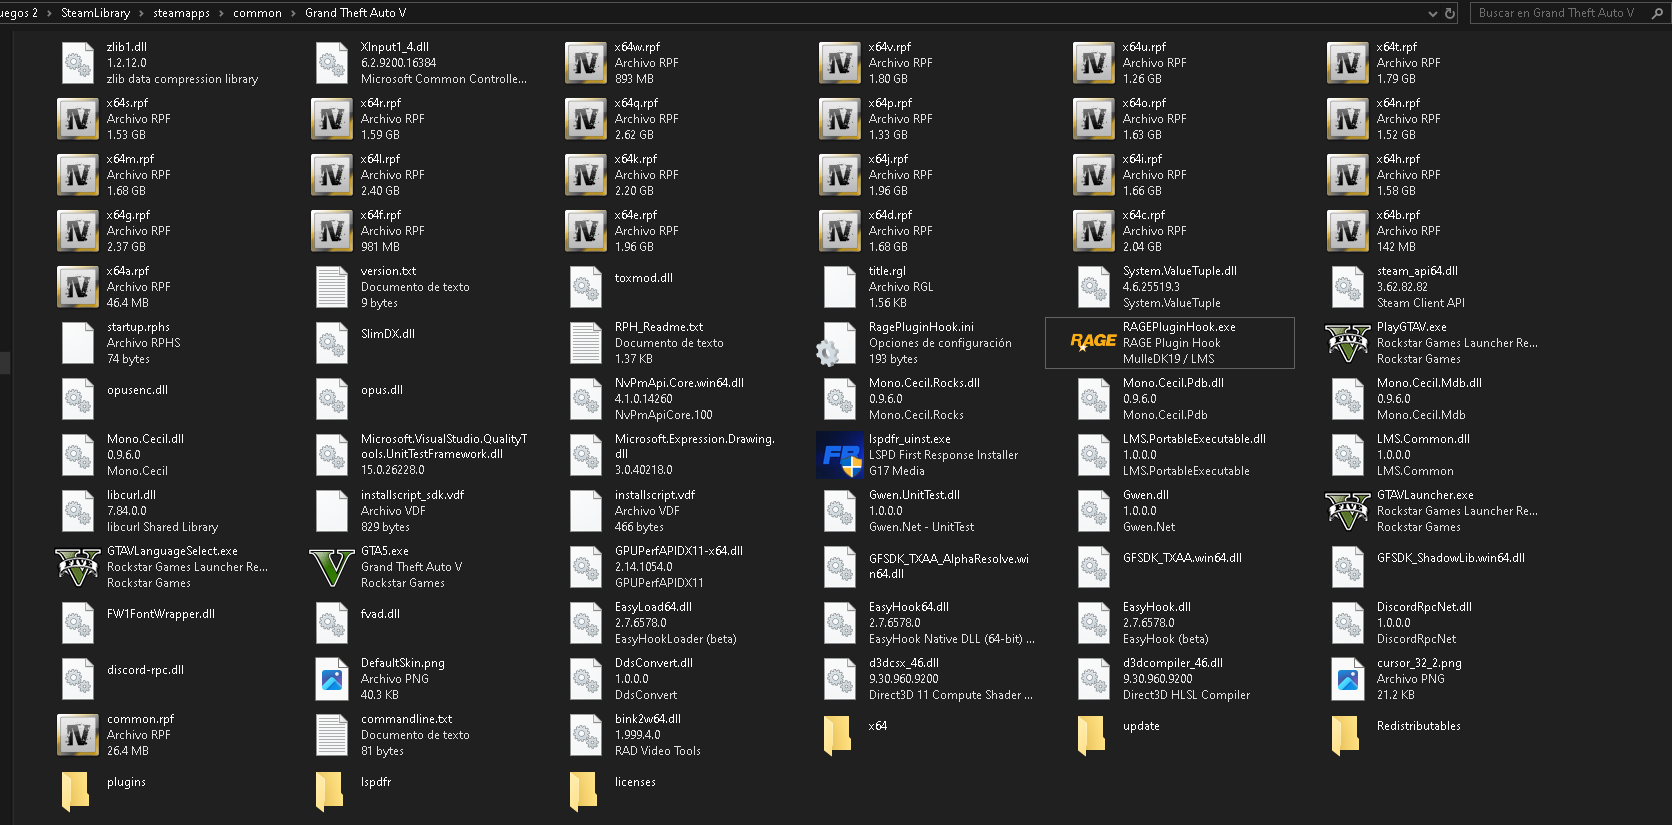Select the commandline.txt document icon
This screenshot has width=1672, height=825.
pyautogui.click(x=331, y=735)
